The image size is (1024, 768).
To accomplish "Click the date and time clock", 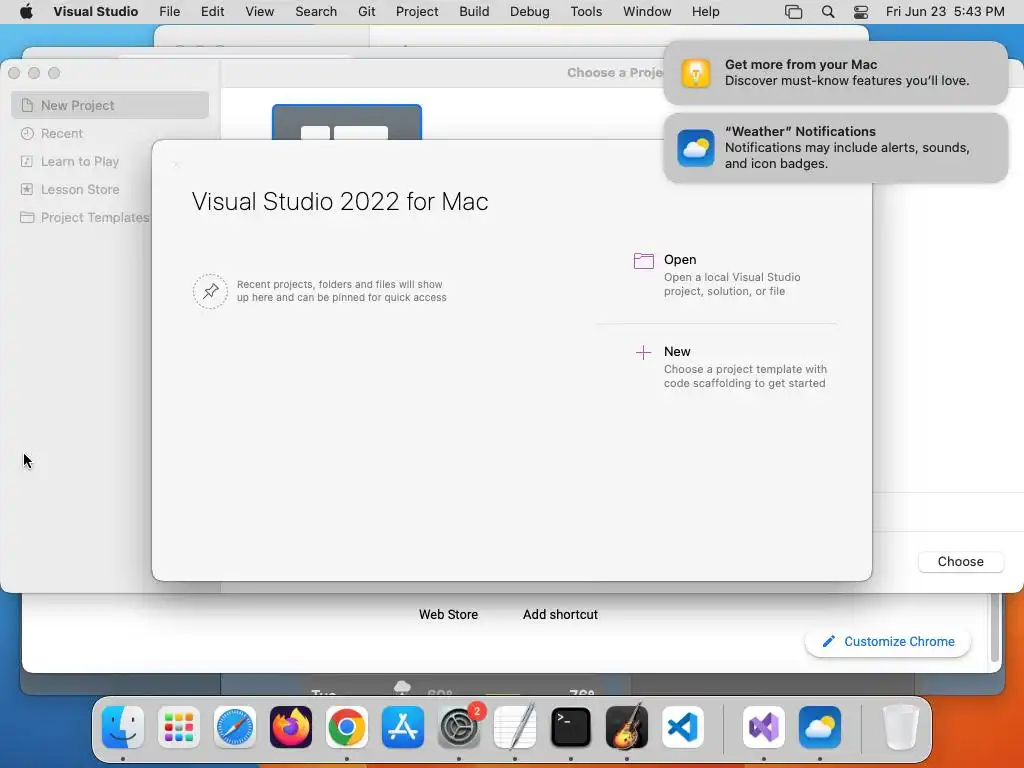I will [944, 12].
